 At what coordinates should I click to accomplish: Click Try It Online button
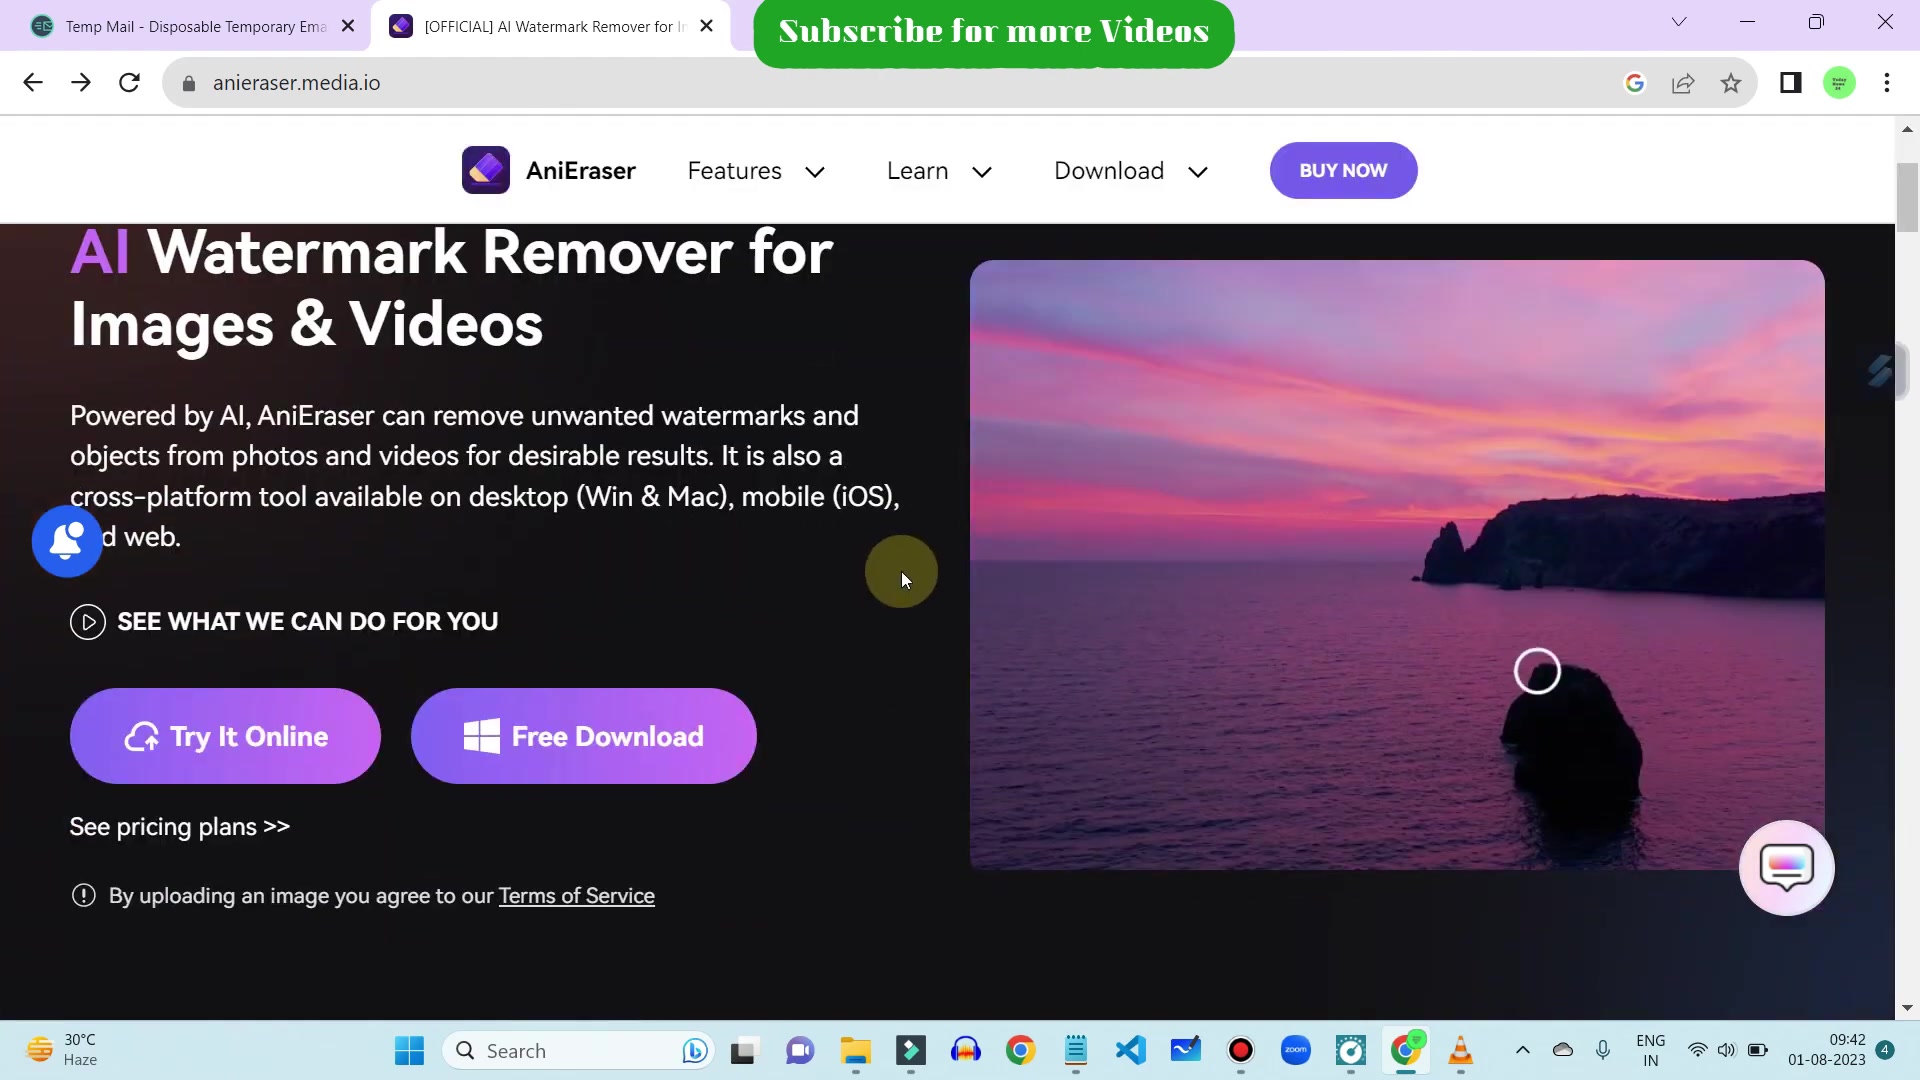[224, 736]
